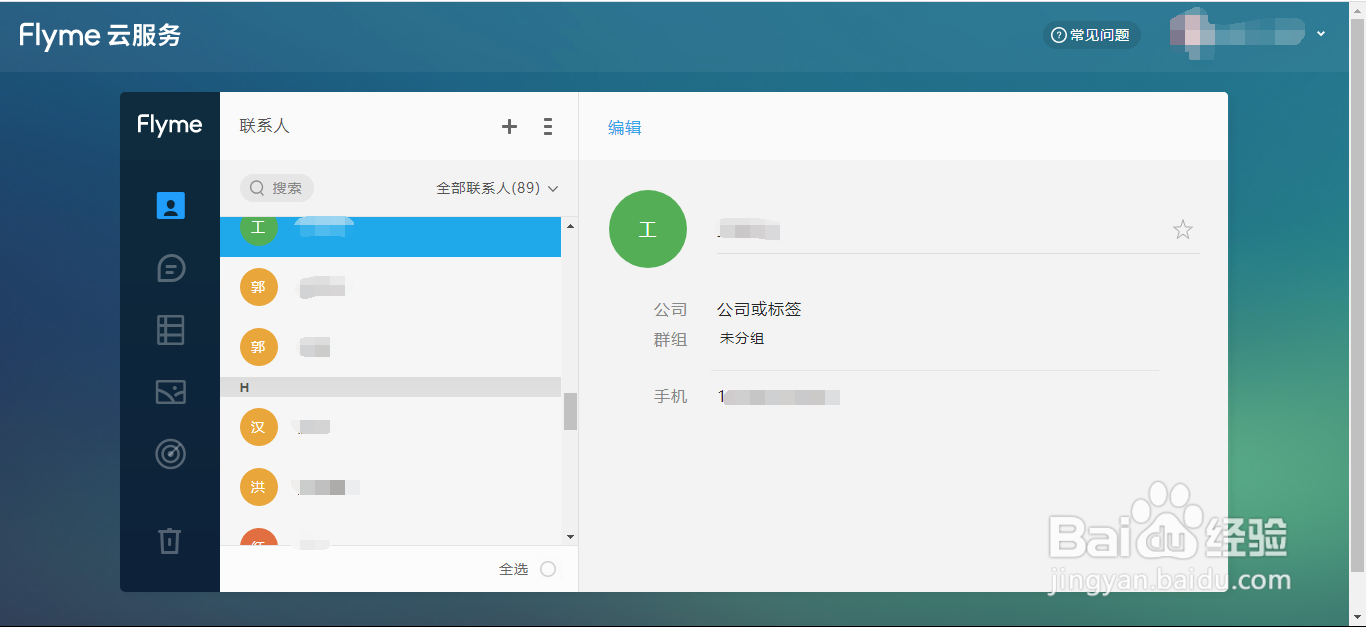
Task: Select the 全选 checkbox to select all contacts
Action: tap(548, 568)
